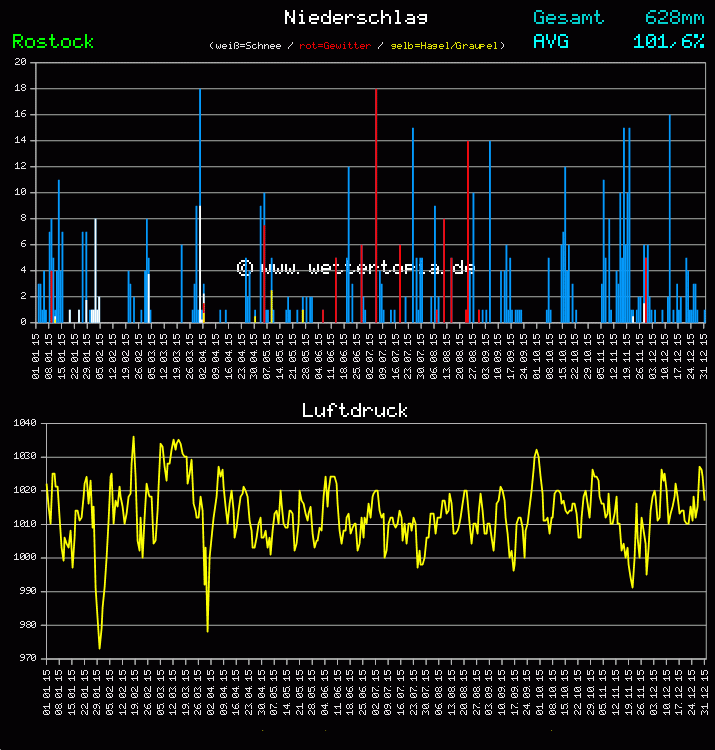The width and height of the screenshot is (715, 750).
Task: Click the 01.01.15 date under the pressure chart
Action: (x=47, y=692)
